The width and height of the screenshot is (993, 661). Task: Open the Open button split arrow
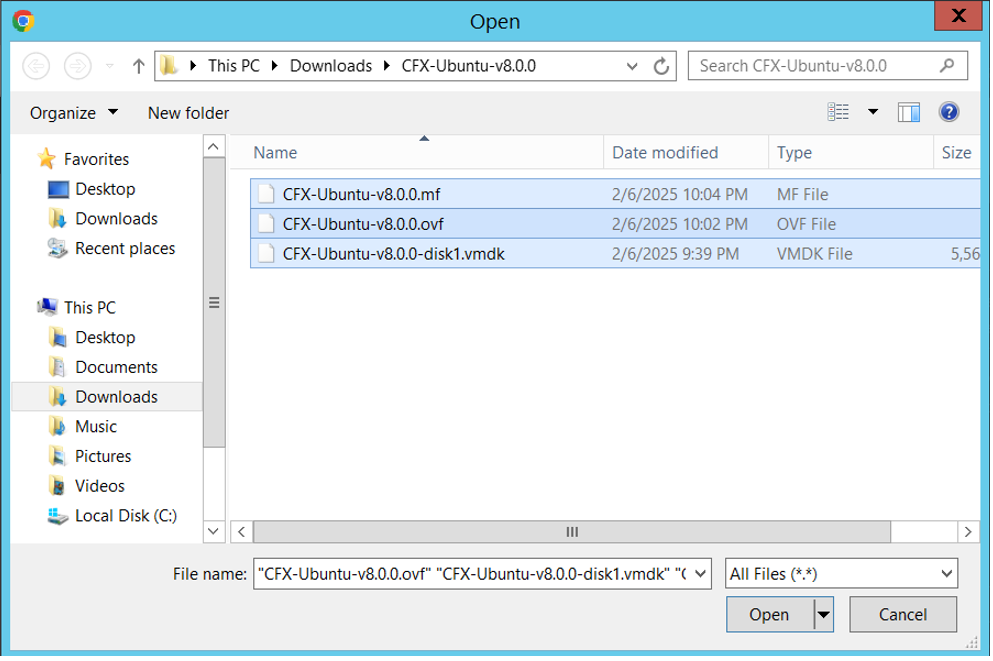(x=824, y=615)
